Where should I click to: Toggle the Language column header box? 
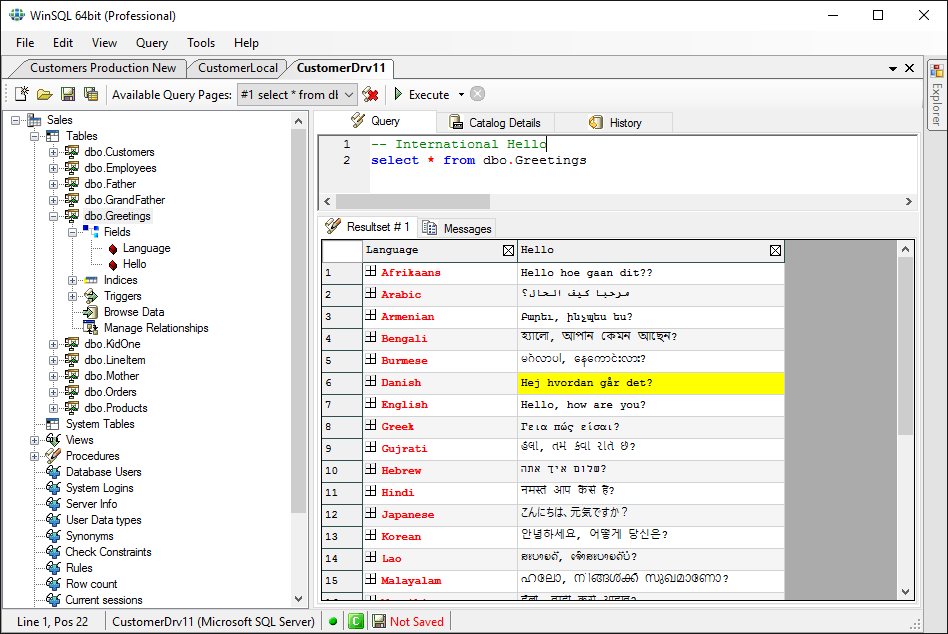(x=508, y=251)
